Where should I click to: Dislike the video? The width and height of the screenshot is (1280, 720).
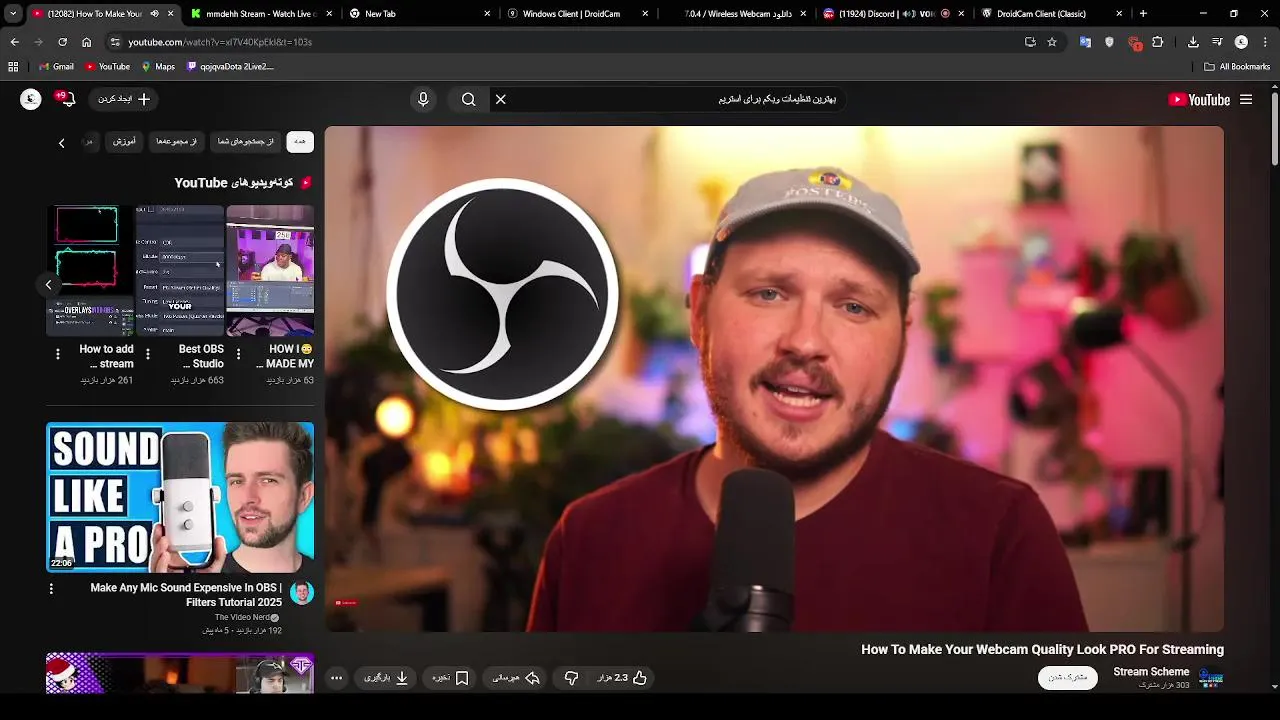(x=571, y=678)
